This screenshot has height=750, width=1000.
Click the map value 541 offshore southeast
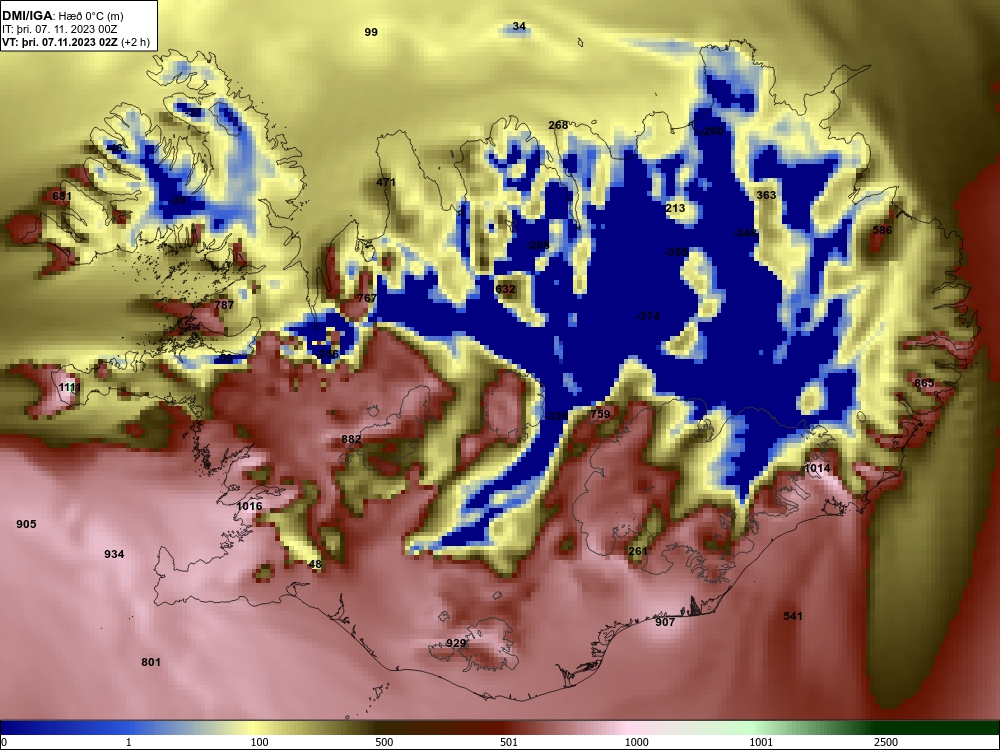[793, 616]
